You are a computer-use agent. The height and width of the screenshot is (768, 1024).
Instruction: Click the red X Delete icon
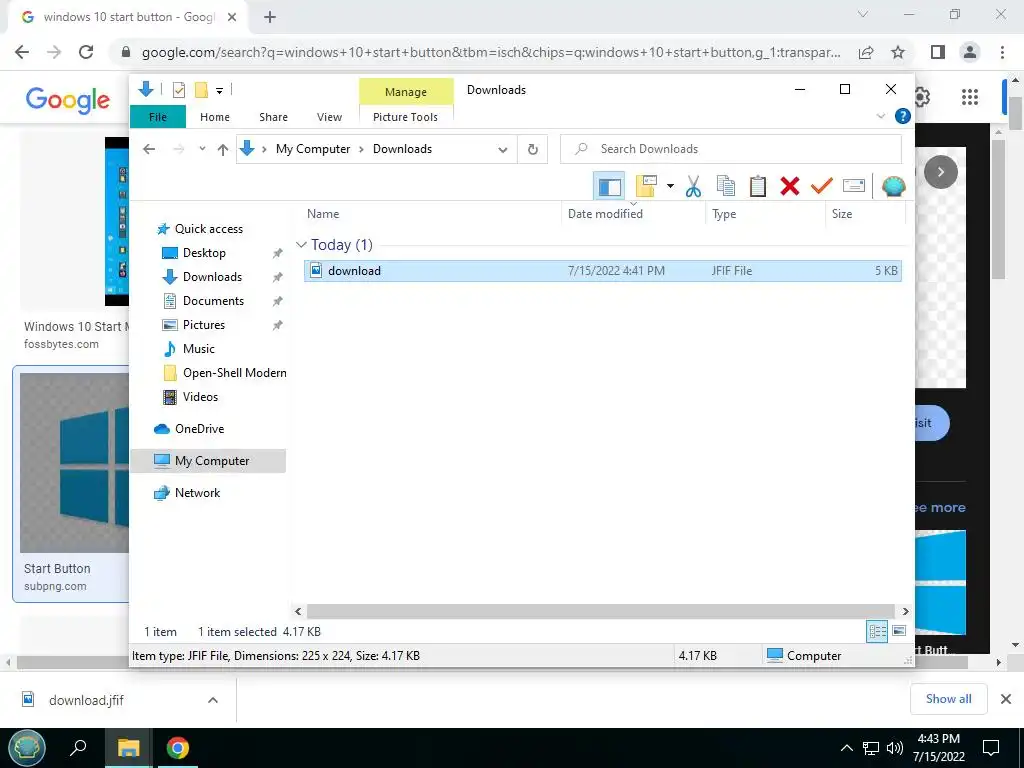point(790,186)
